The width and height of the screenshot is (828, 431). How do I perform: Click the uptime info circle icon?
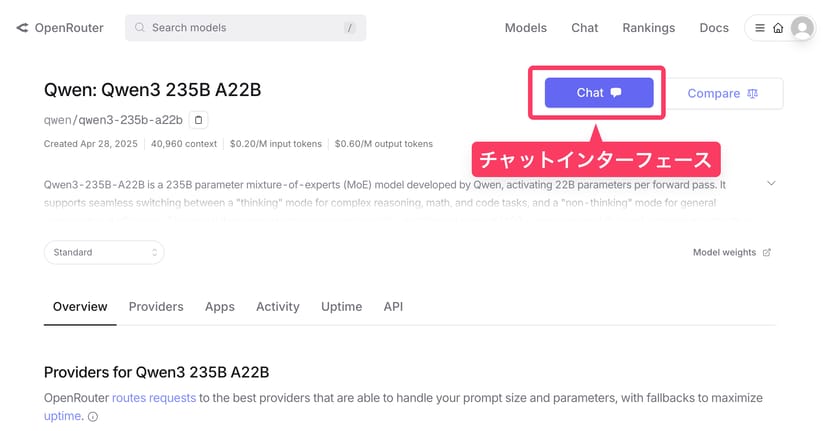(93, 417)
